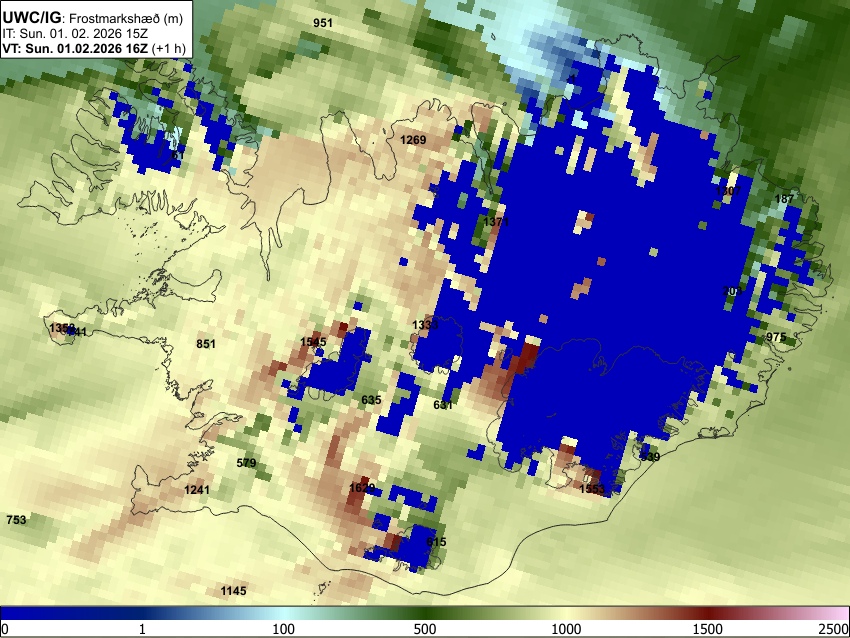Click the map value 753
This screenshot has width=850, height=638.
pyautogui.click(x=16, y=520)
